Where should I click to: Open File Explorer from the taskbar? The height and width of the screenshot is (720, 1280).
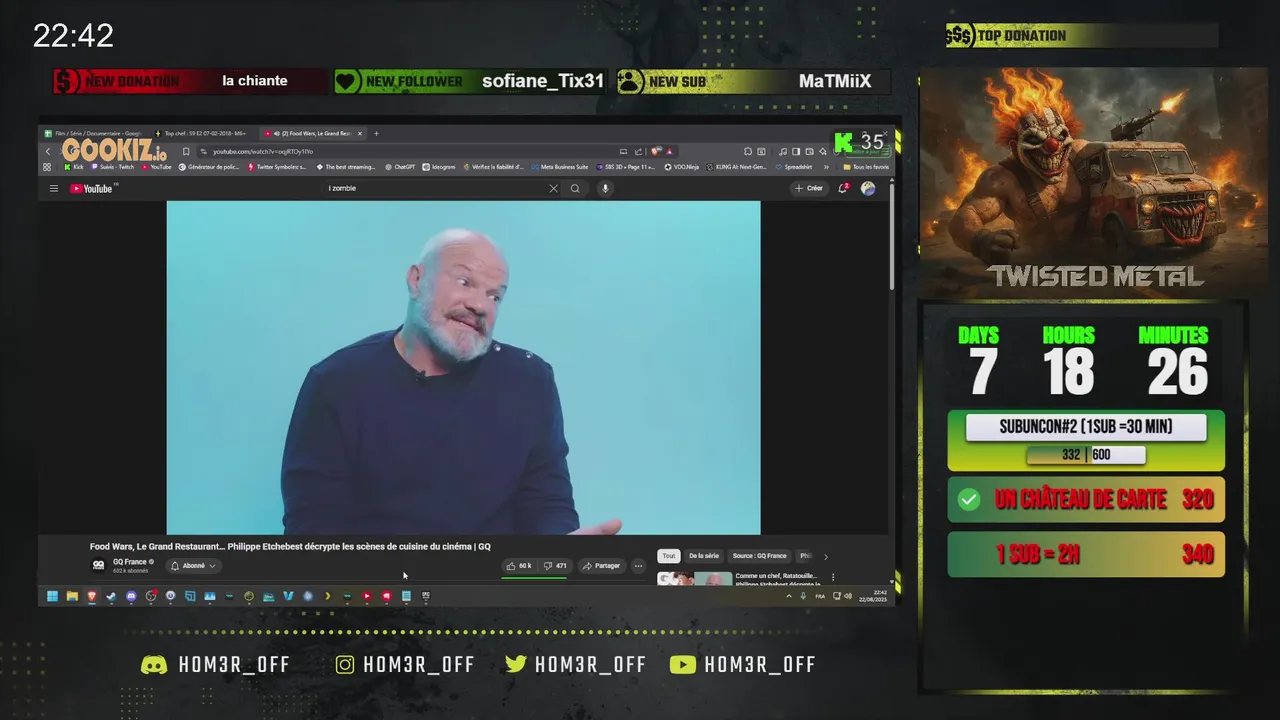(x=72, y=596)
